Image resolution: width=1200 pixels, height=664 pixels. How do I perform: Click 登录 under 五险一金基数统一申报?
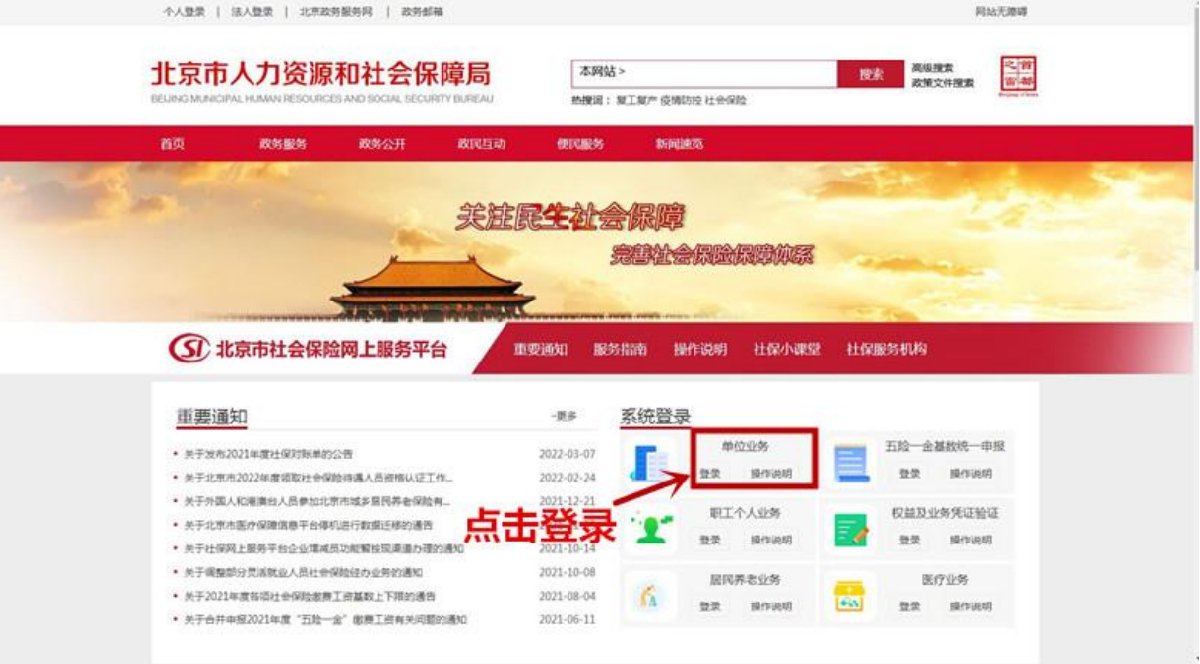pyautogui.click(x=909, y=474)
